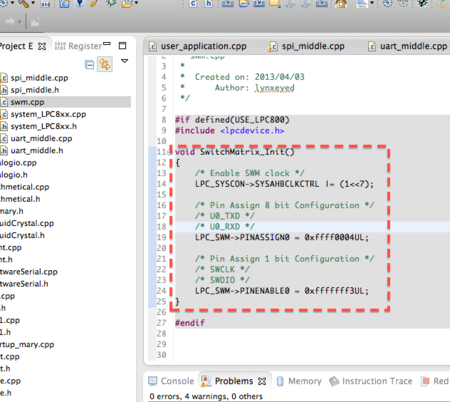The image size is (450, 402).
Task: Click the uart_middle.h header file icon
Action: [x=4, y=151]
